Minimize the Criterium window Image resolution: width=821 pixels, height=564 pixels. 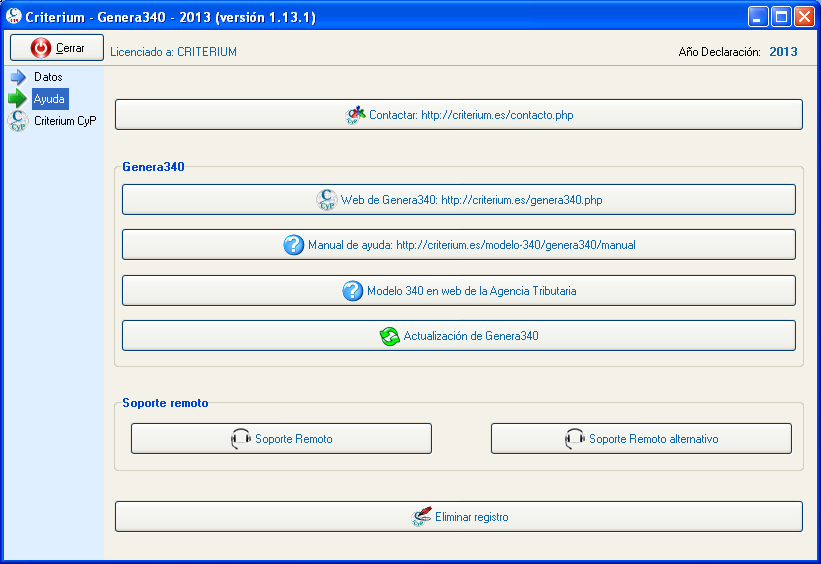tap(757, 17)
